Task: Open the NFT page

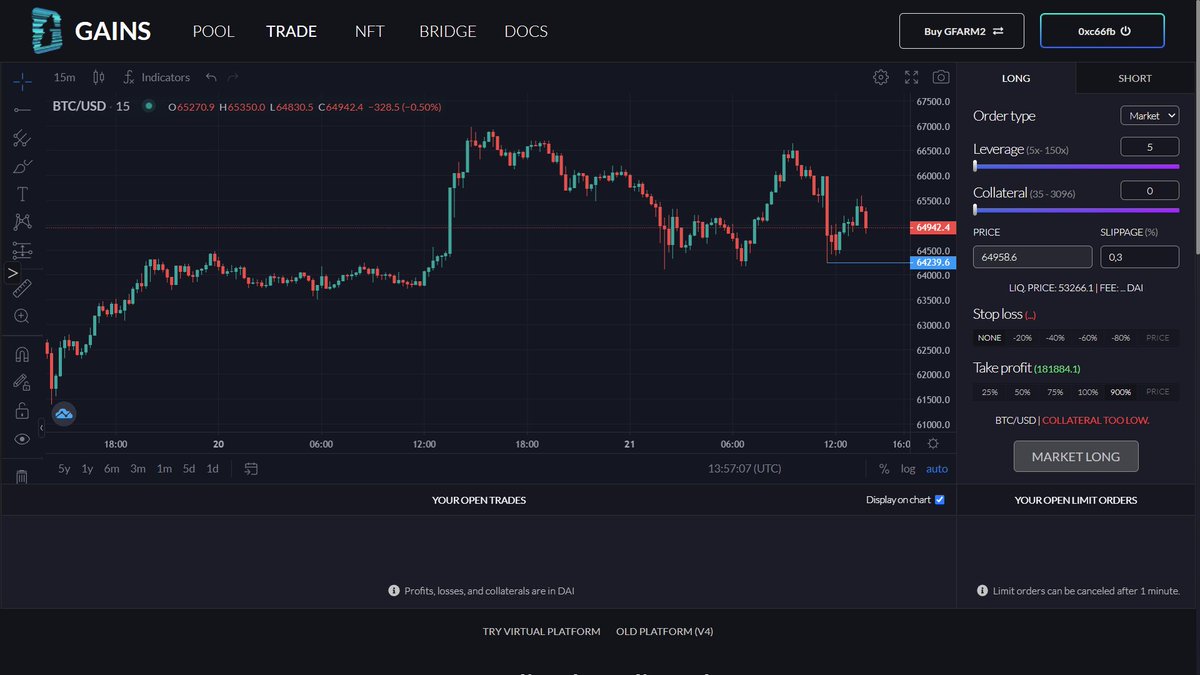Action: pyautogui.click(x=369, y=31)
